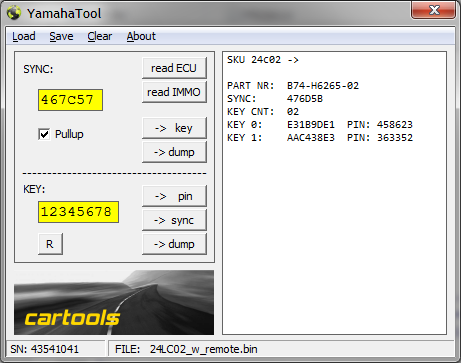Click the '-> key' button

(174, 128)
